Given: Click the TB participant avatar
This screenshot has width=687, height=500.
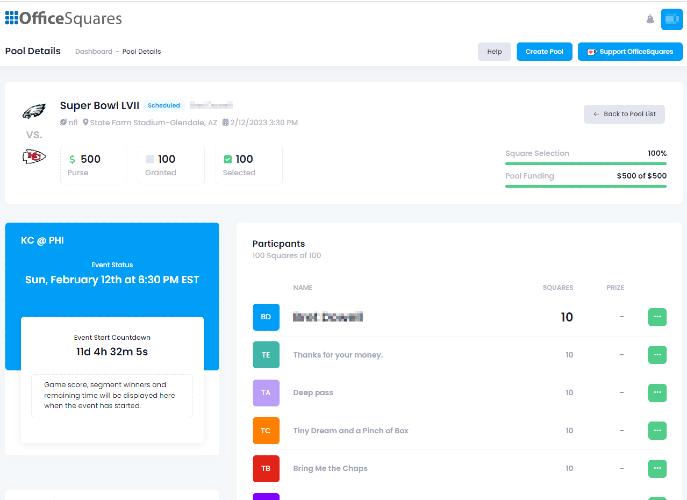Looking at the screenshot, I should 266,468.
